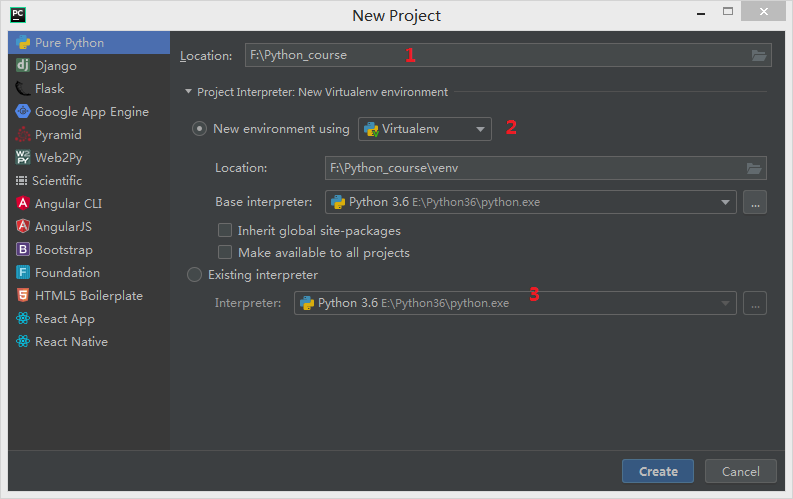Pick the Angular CLI icon
Viewport: 793px width, 499px height.
point(23,203)
